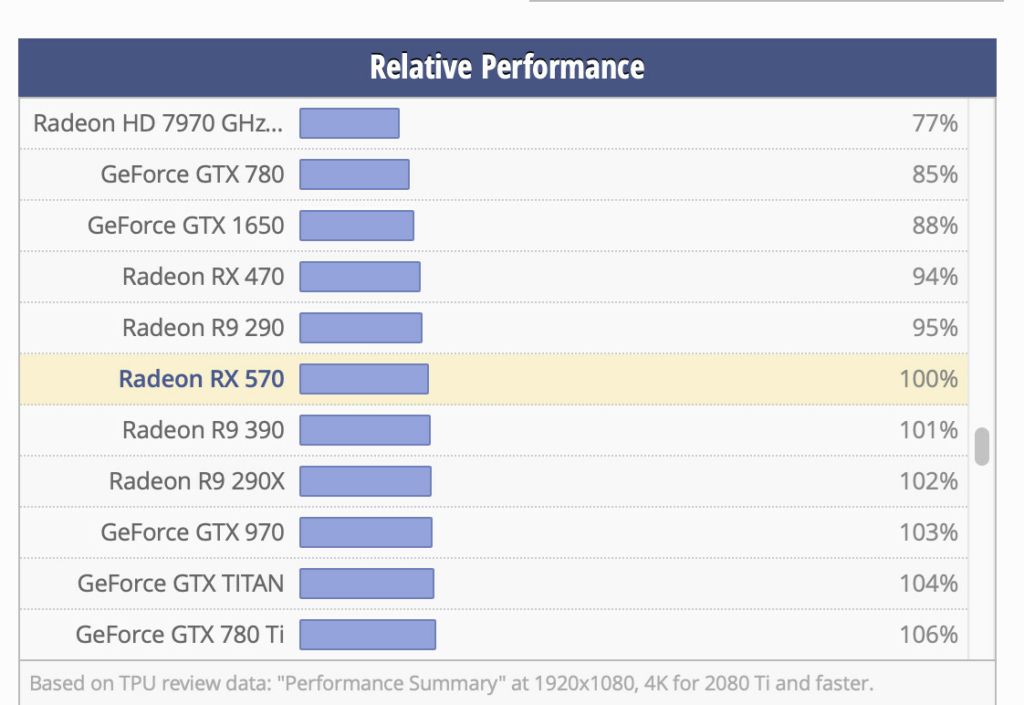
Task: Click the Relative Performance header
Action: pyautogui.click(x=507, y=67)
